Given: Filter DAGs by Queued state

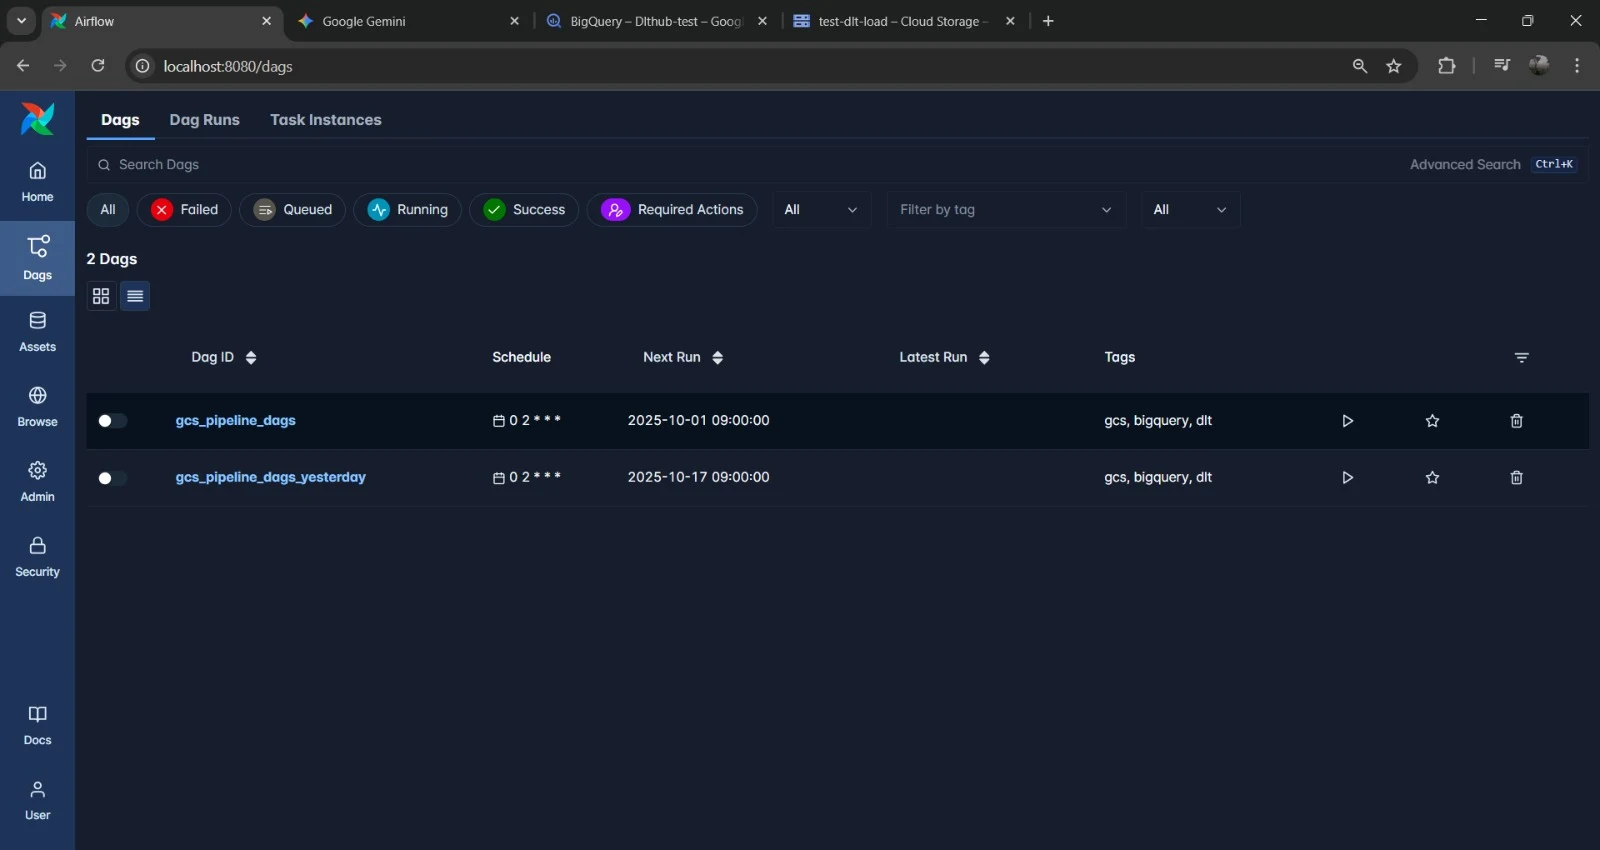Looking at the screenshot, I should (x=292, y=210).
